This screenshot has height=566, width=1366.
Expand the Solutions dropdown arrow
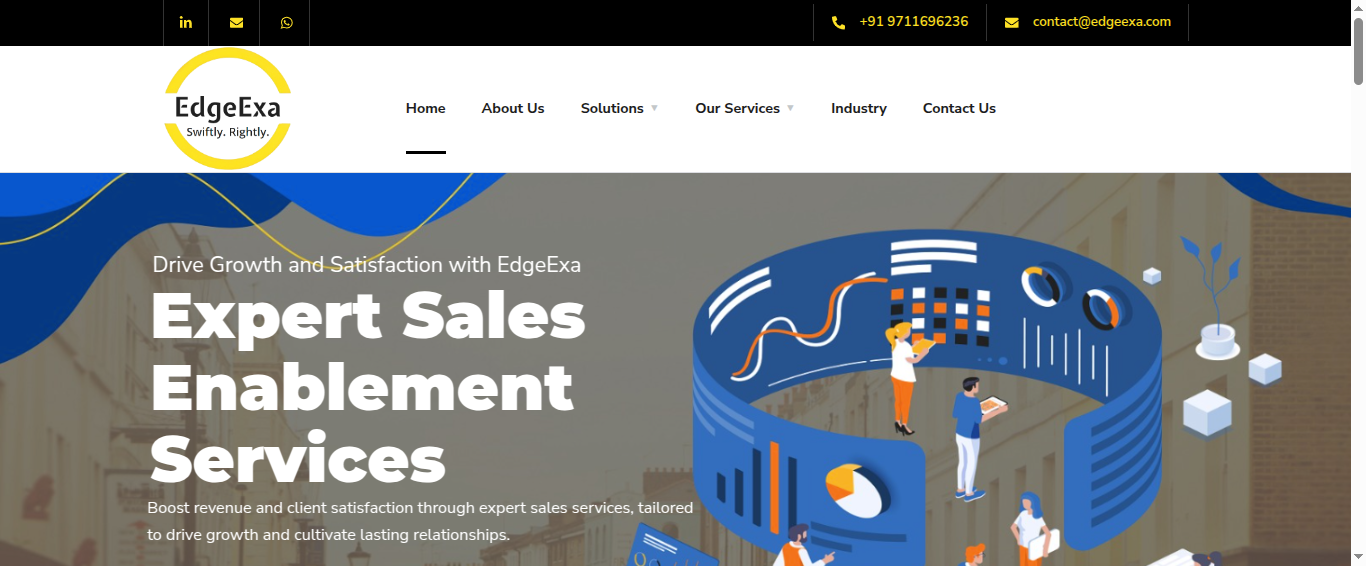tap(654, 108)
